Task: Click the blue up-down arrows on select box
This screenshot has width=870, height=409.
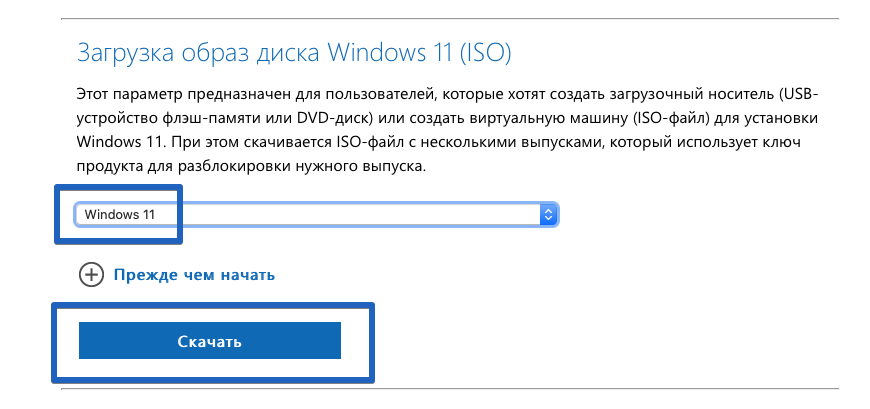Action: tap(548, 214)
